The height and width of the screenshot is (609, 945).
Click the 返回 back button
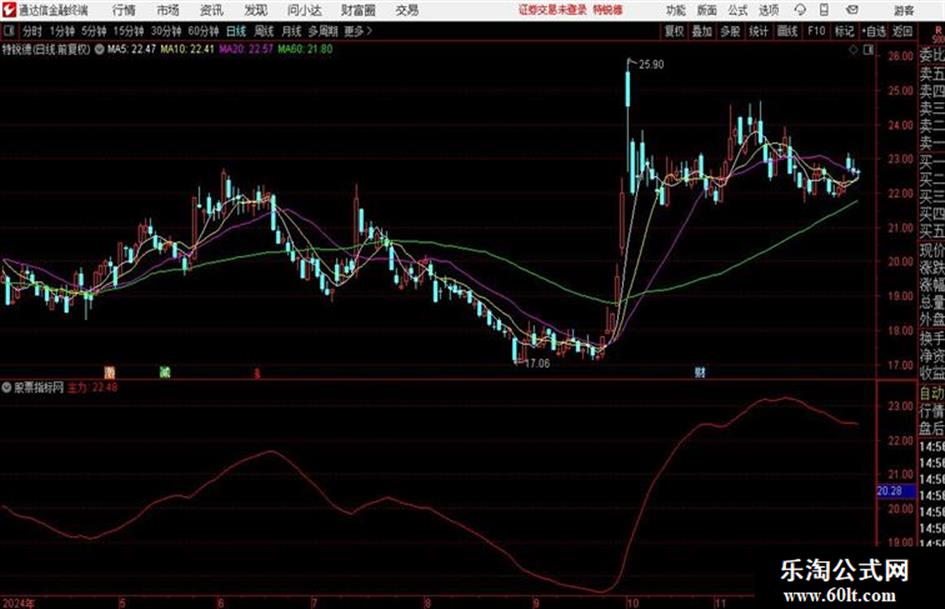(903, 31)
